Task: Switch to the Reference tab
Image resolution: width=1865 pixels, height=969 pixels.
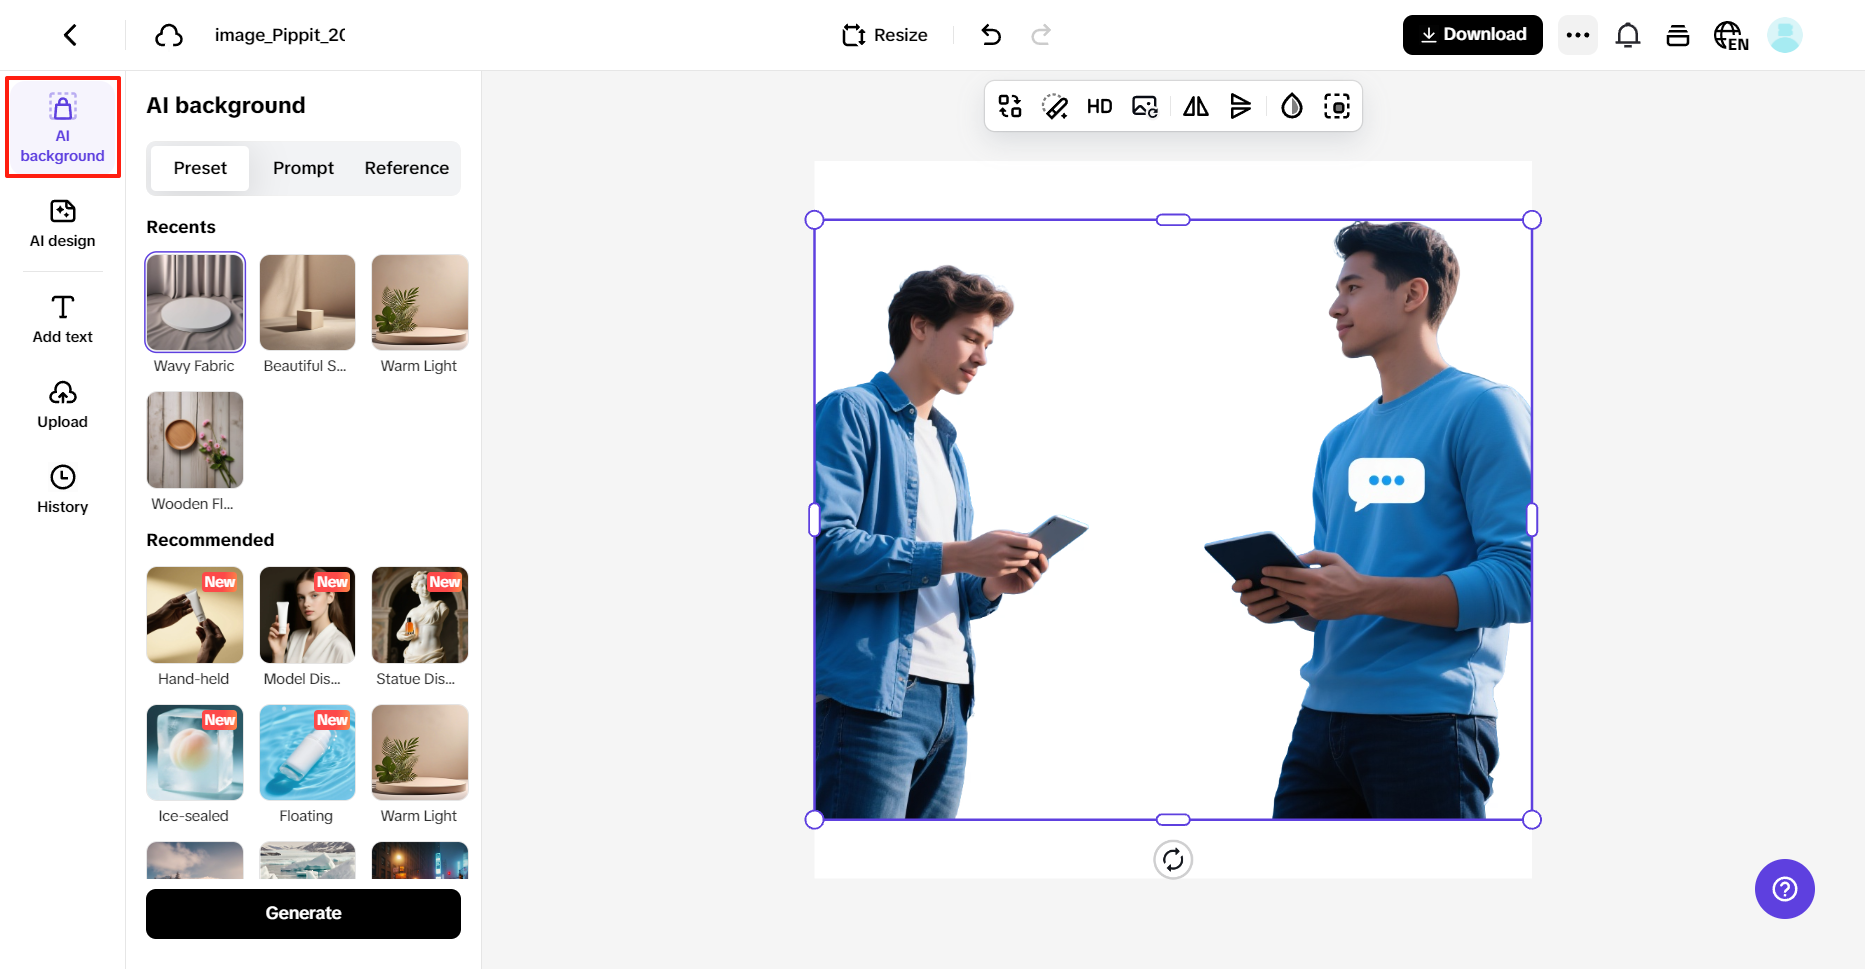Action: click(406, 168)
